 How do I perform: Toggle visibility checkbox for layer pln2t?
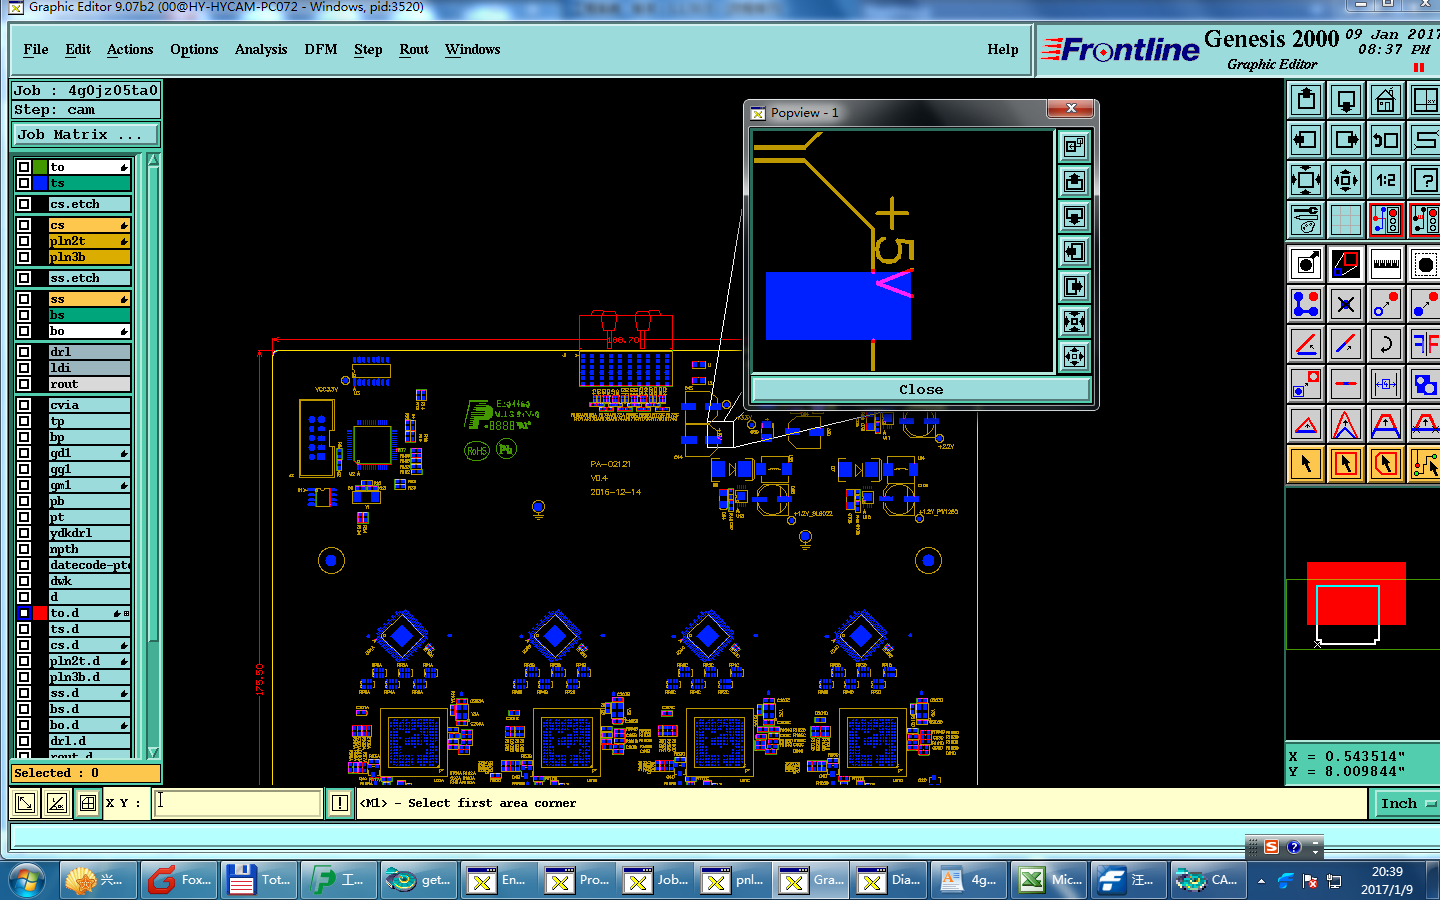click(24, 241)
